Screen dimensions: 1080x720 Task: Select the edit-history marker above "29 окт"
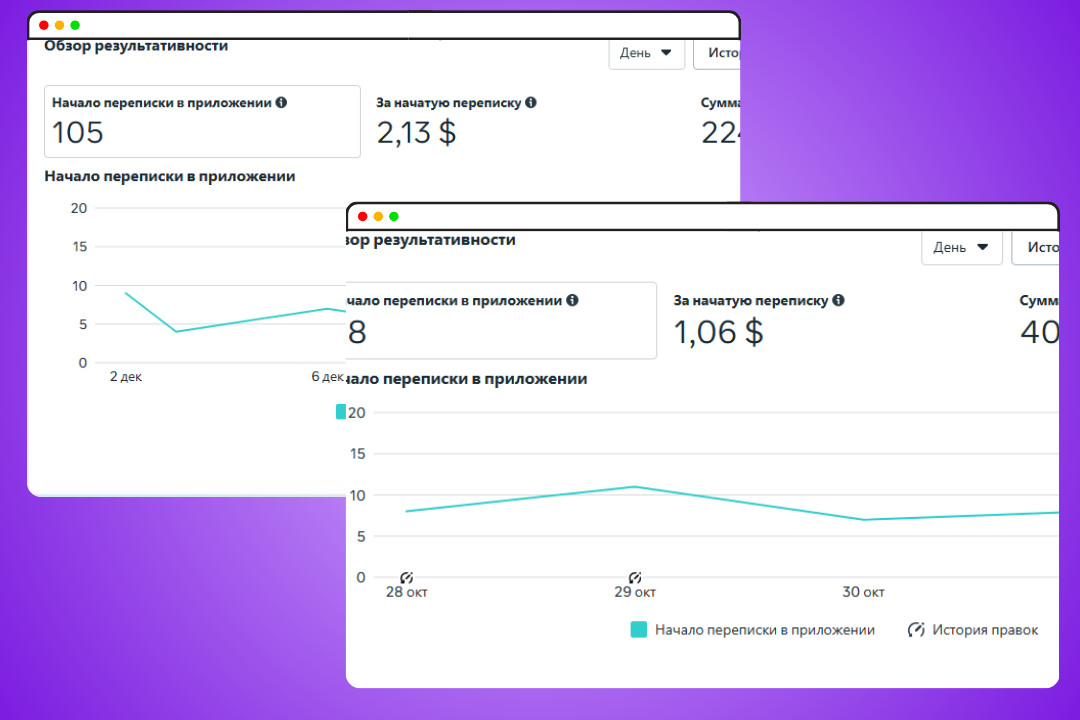[634, 576]
